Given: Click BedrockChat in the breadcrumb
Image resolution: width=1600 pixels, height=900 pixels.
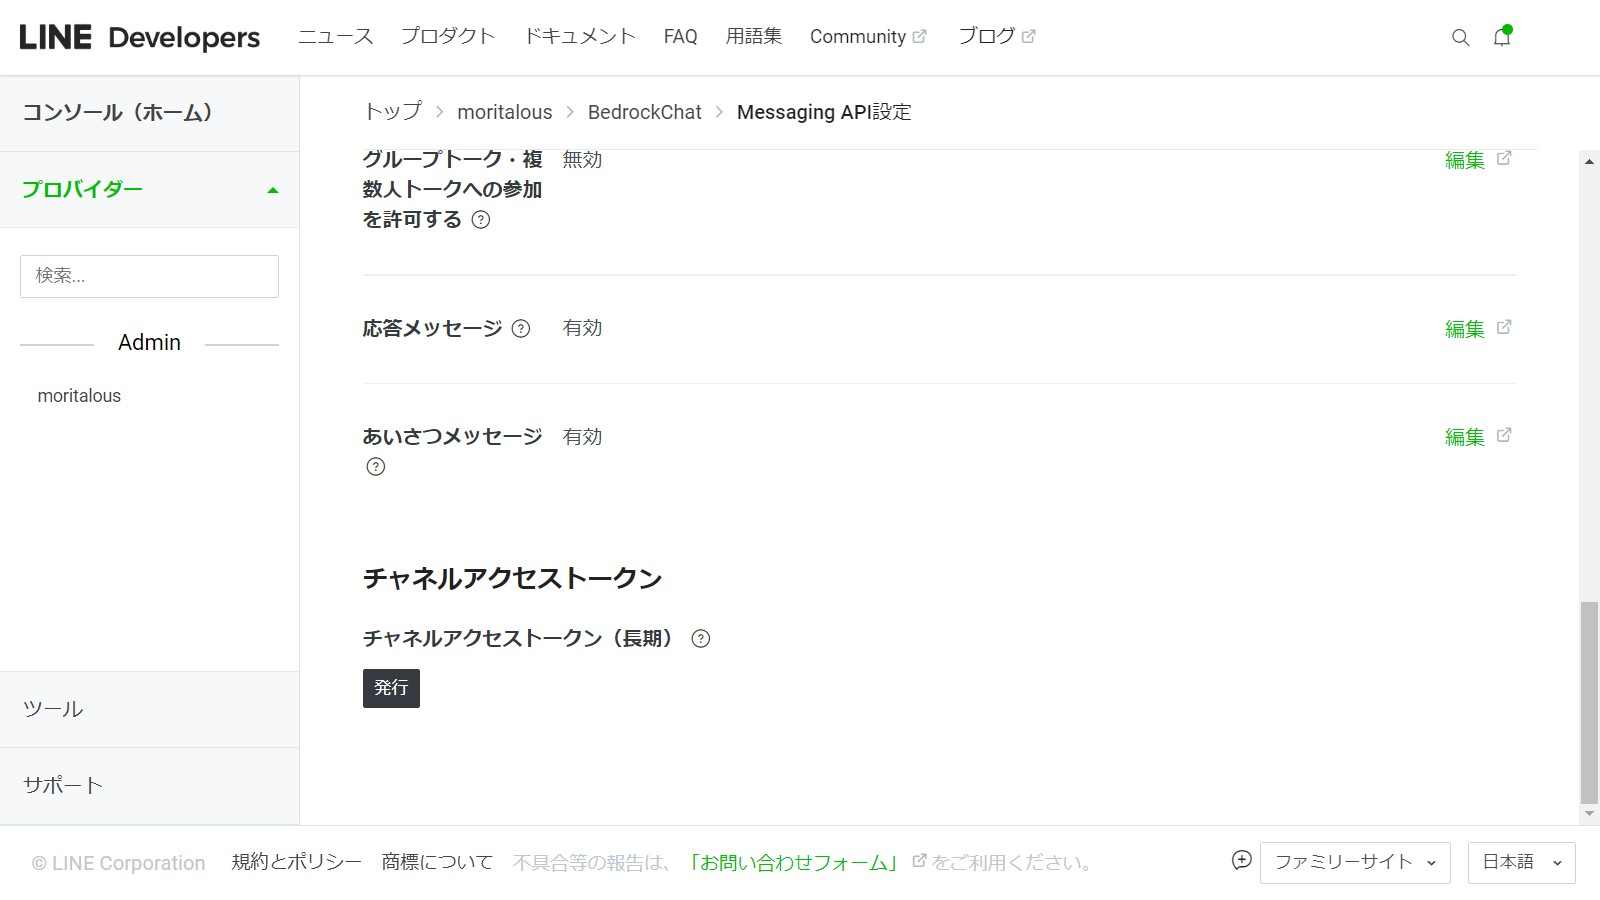Looking at the screenshot, I should click(644, 112).
